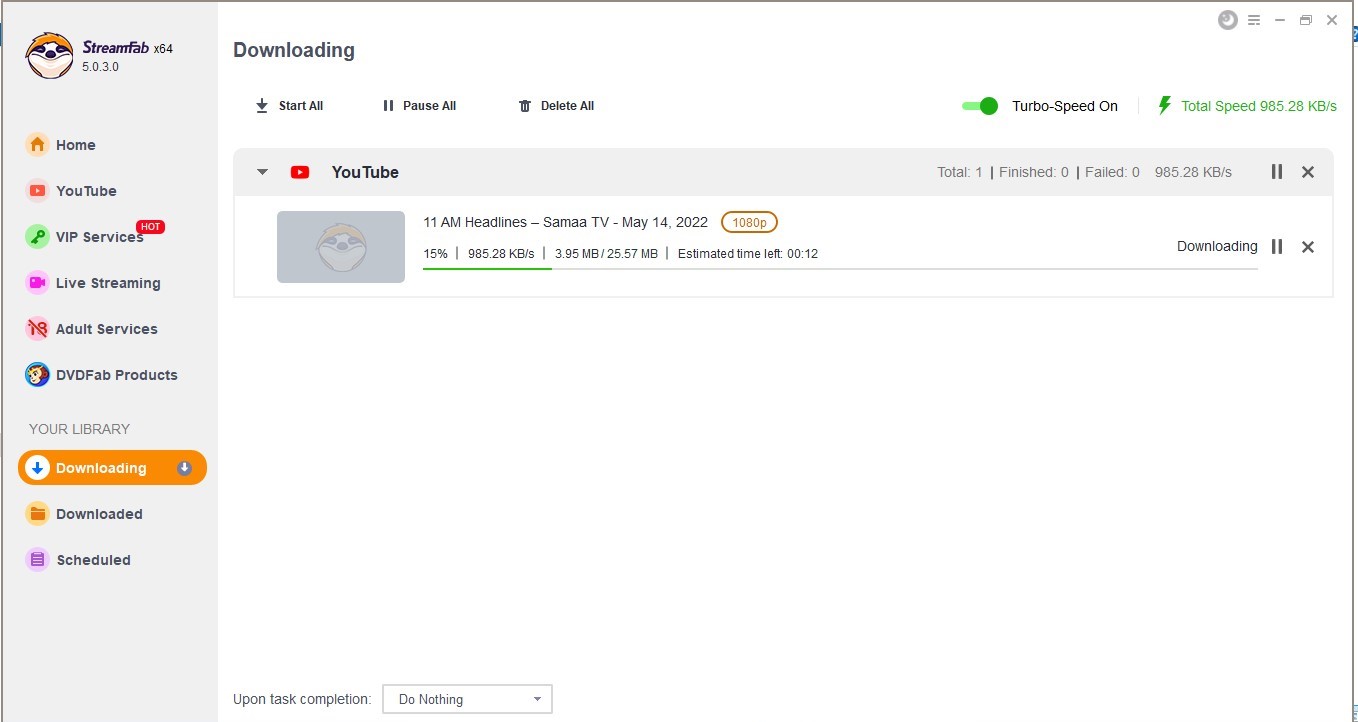Remove the YouTube download group

(x=1308, y=172)
